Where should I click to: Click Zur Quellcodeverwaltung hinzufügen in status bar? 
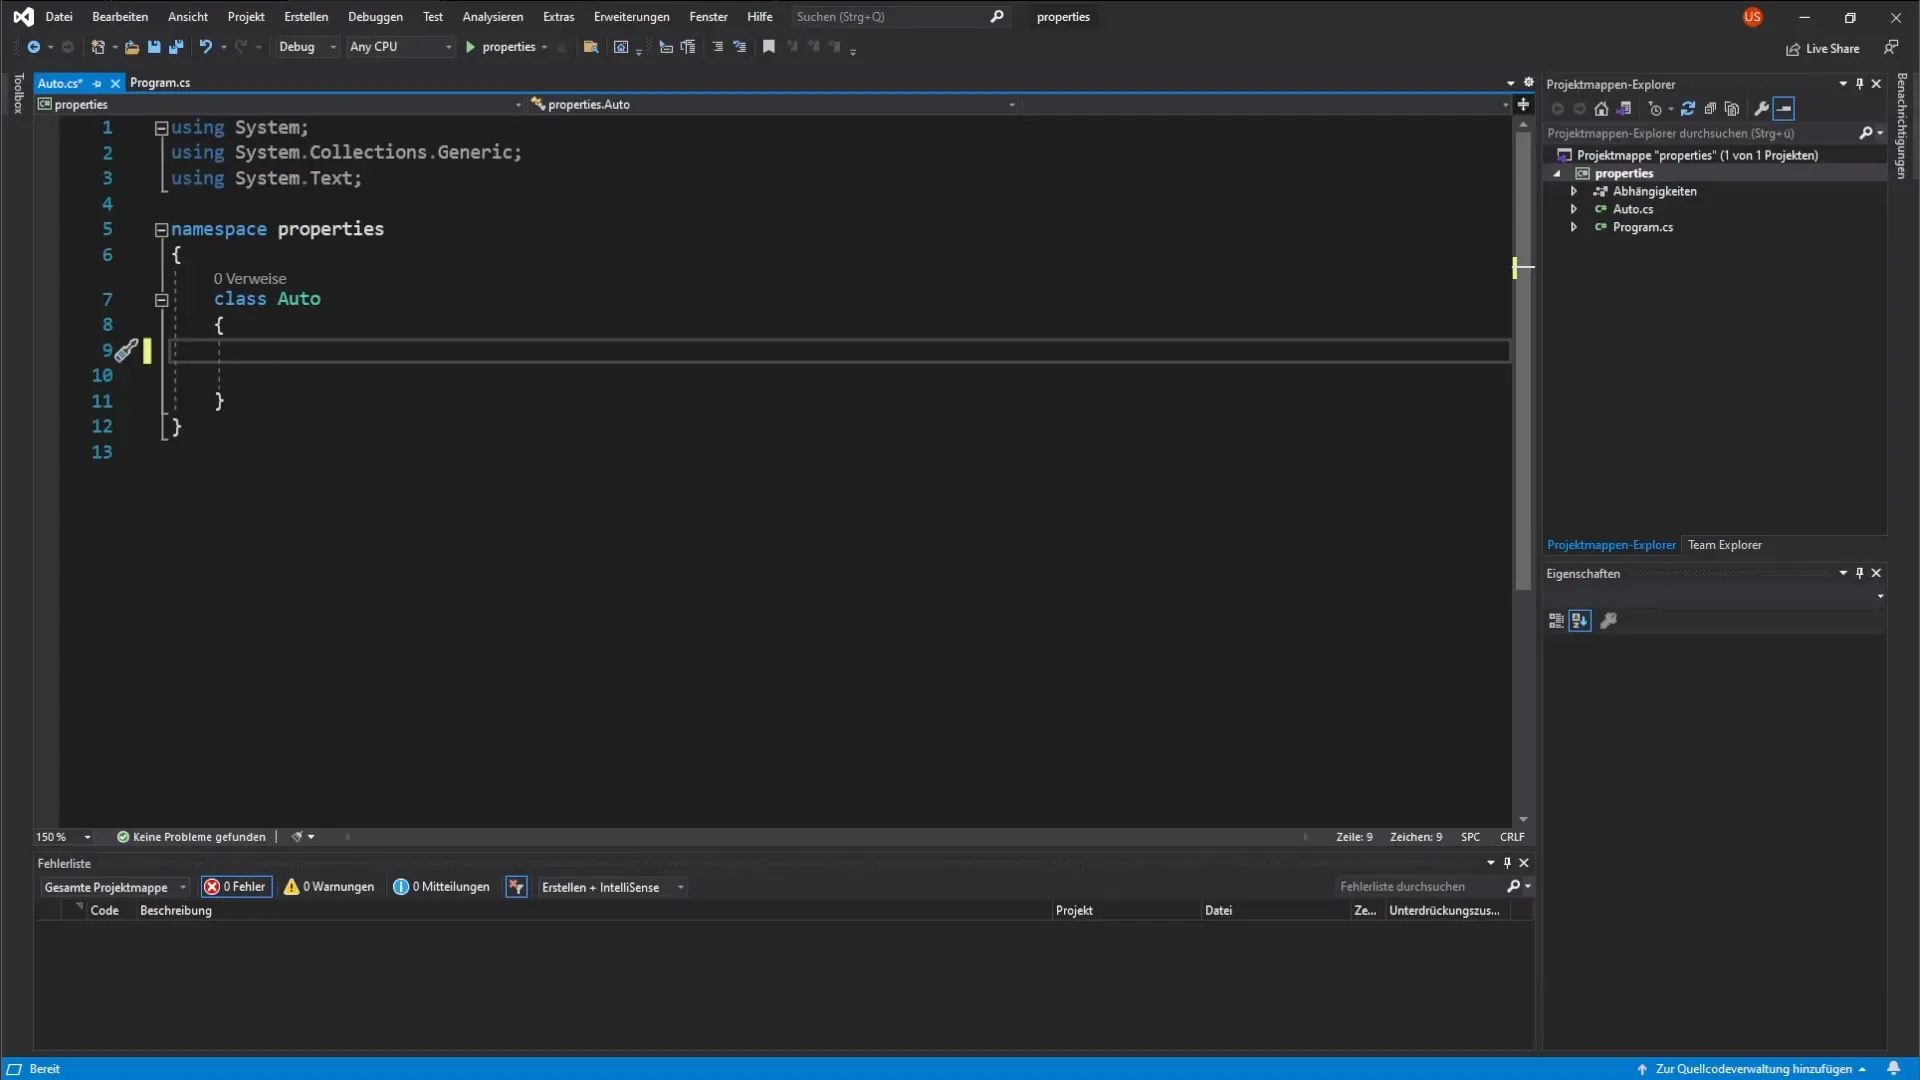(x=1753, y=1069)
